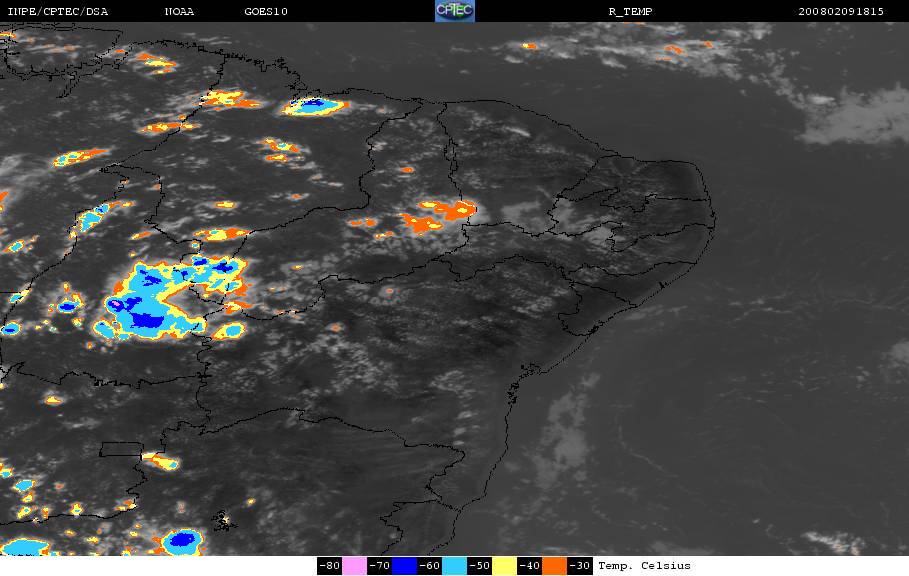The height and width of the screenshot is (576, 909).
Task: Click the NOAA label in the header
Action: pos(180,12)
